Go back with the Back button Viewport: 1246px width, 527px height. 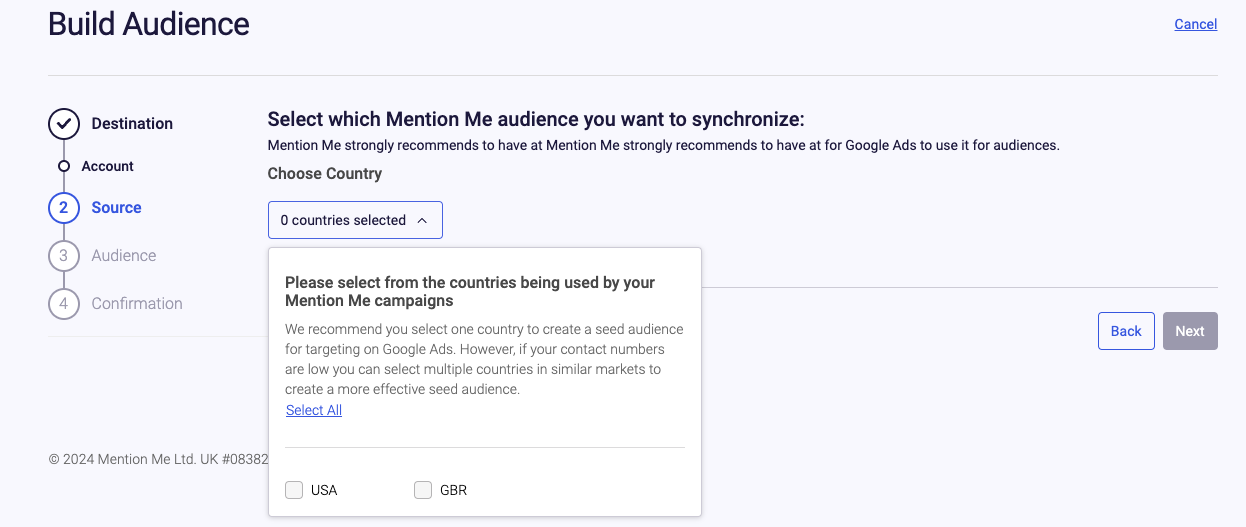click(1126, 331)
